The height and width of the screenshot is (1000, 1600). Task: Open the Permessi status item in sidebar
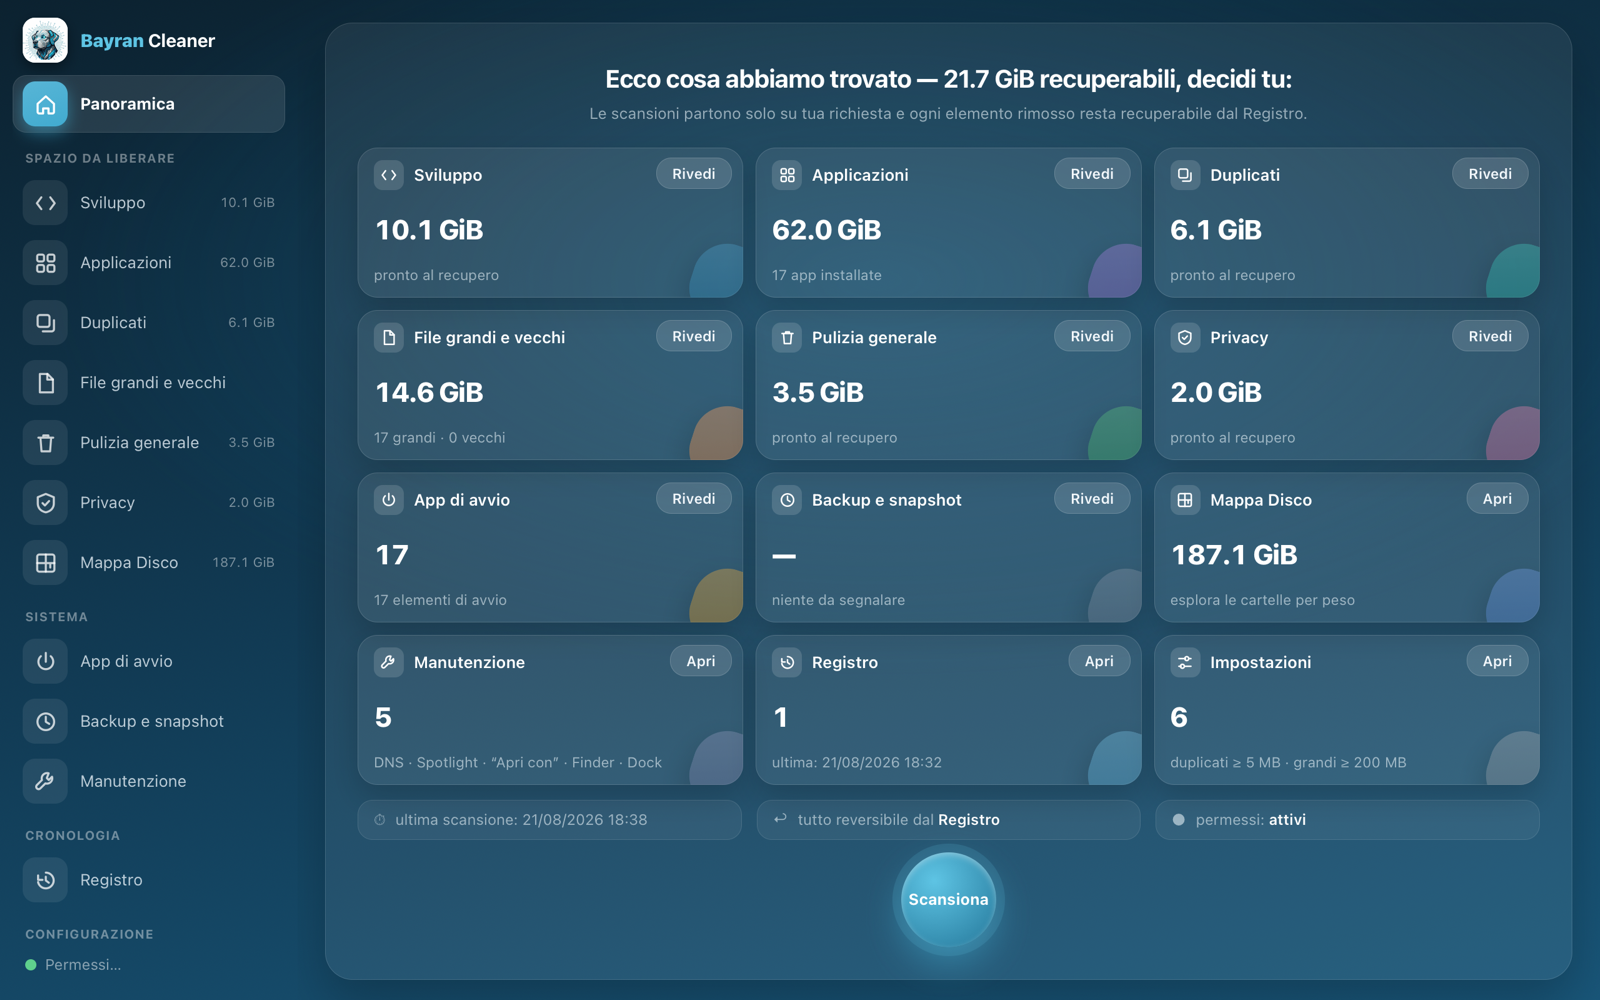(x=73, y=965)
